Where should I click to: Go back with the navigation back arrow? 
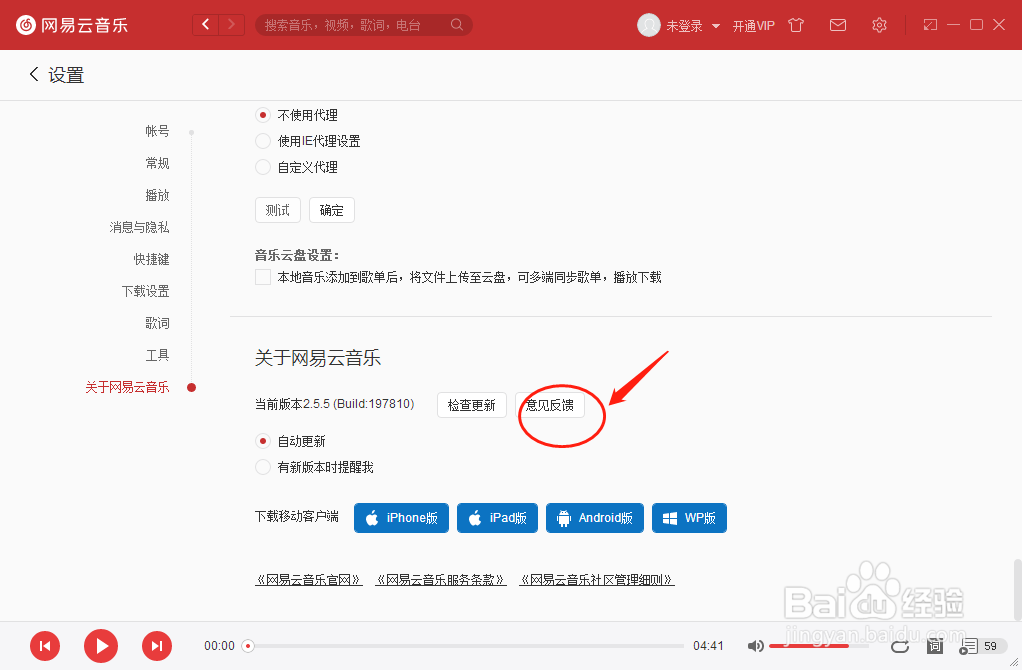click(206, 25)
